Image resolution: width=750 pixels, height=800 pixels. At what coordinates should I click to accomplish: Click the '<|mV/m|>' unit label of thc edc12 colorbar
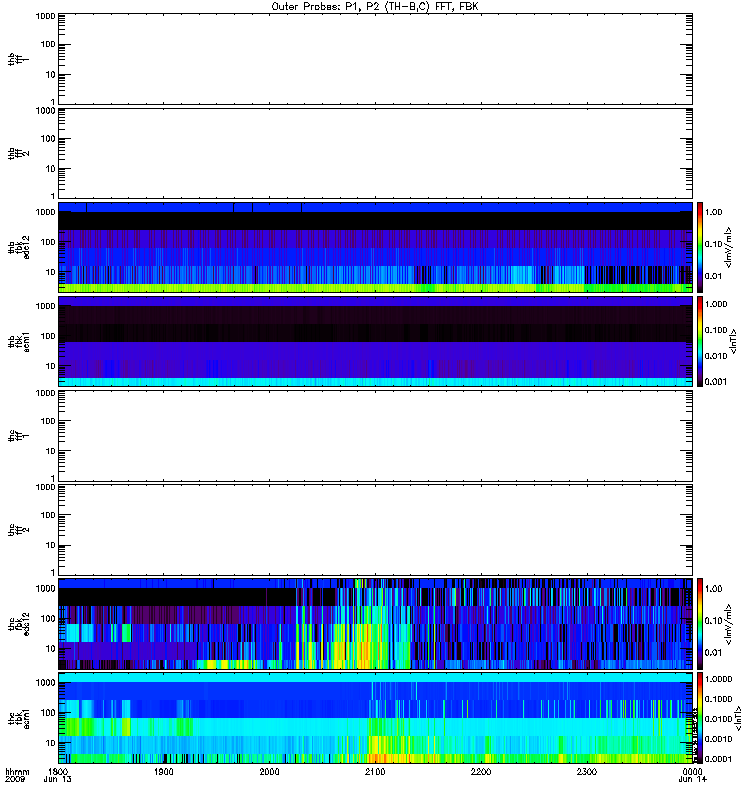coord(729,624)
